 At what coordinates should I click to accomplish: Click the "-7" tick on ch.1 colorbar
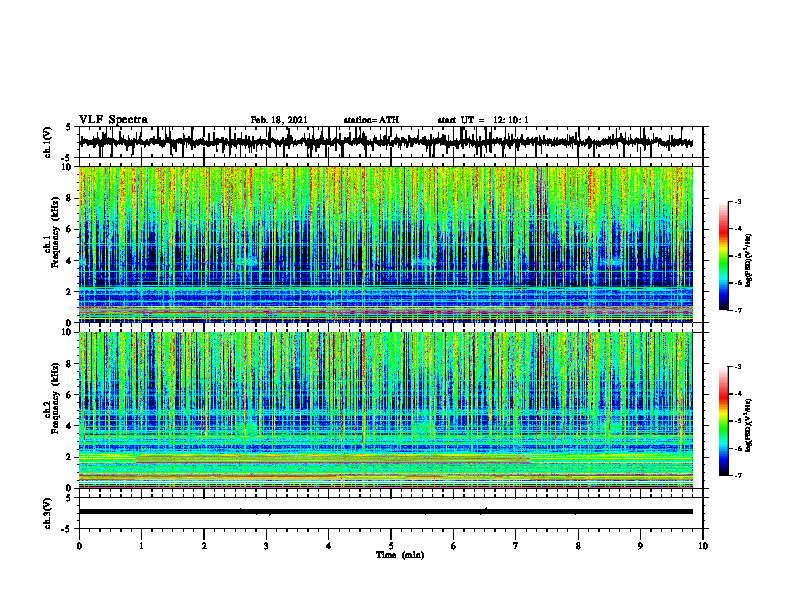pyautogui.click(x=738, y=310)
